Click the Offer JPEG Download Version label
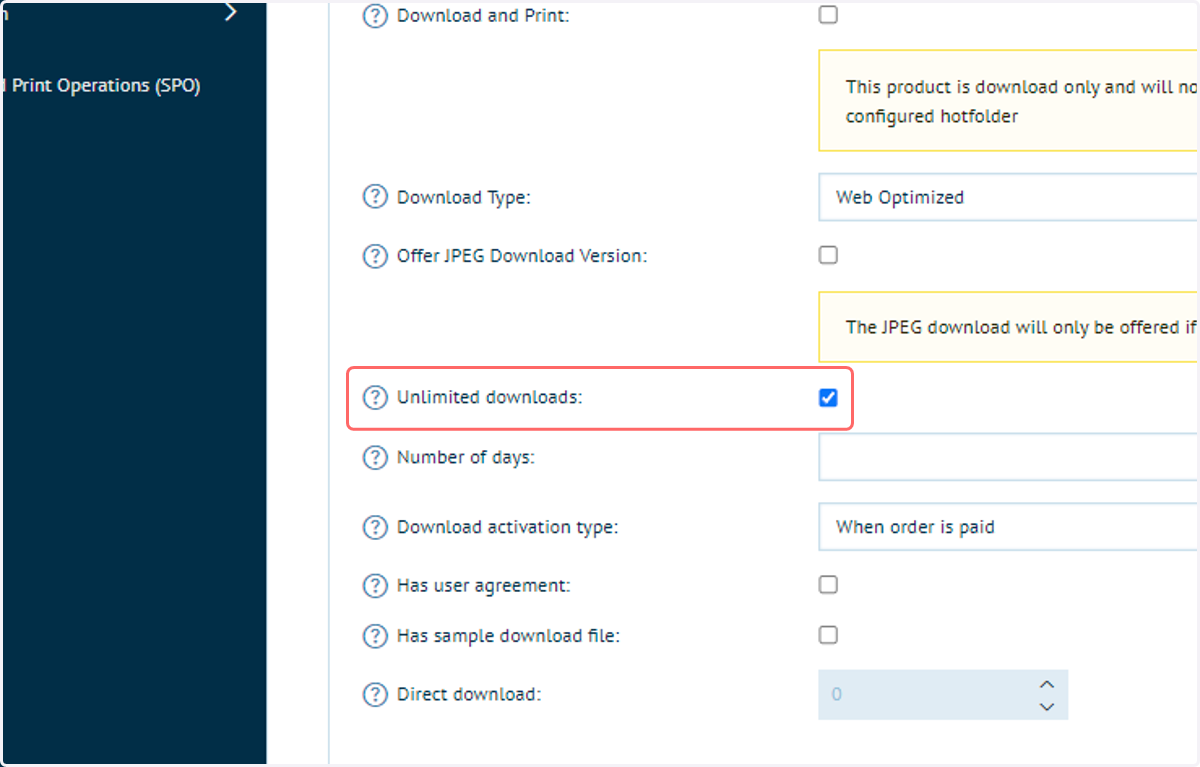1200x767 pixels. point(522,256)
